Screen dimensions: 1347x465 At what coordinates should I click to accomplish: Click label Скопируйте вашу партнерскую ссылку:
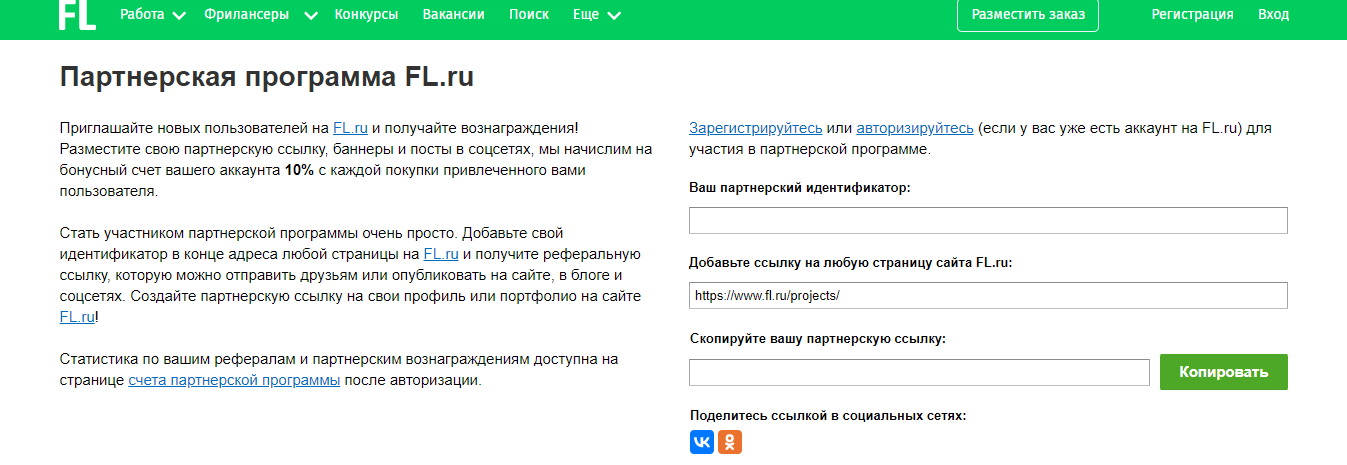(818, 338)
